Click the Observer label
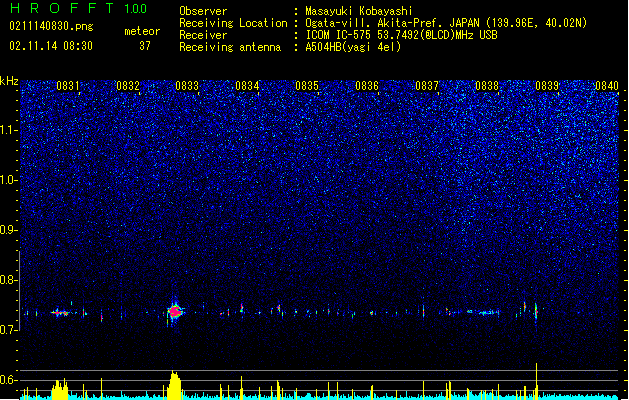 (203, 11)
